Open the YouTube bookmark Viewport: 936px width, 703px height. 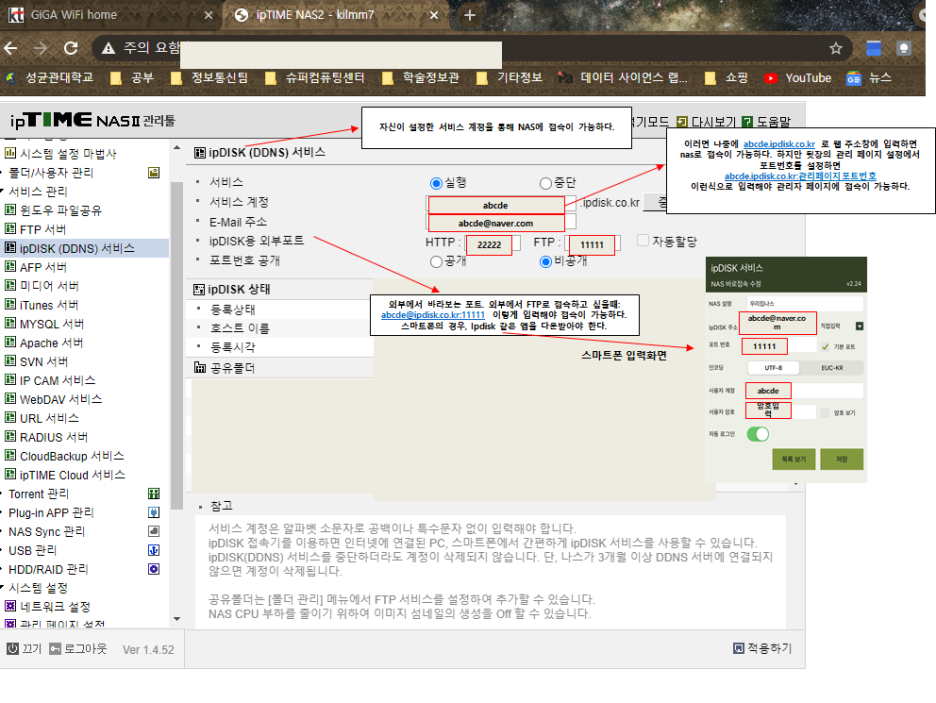(798, 78)
